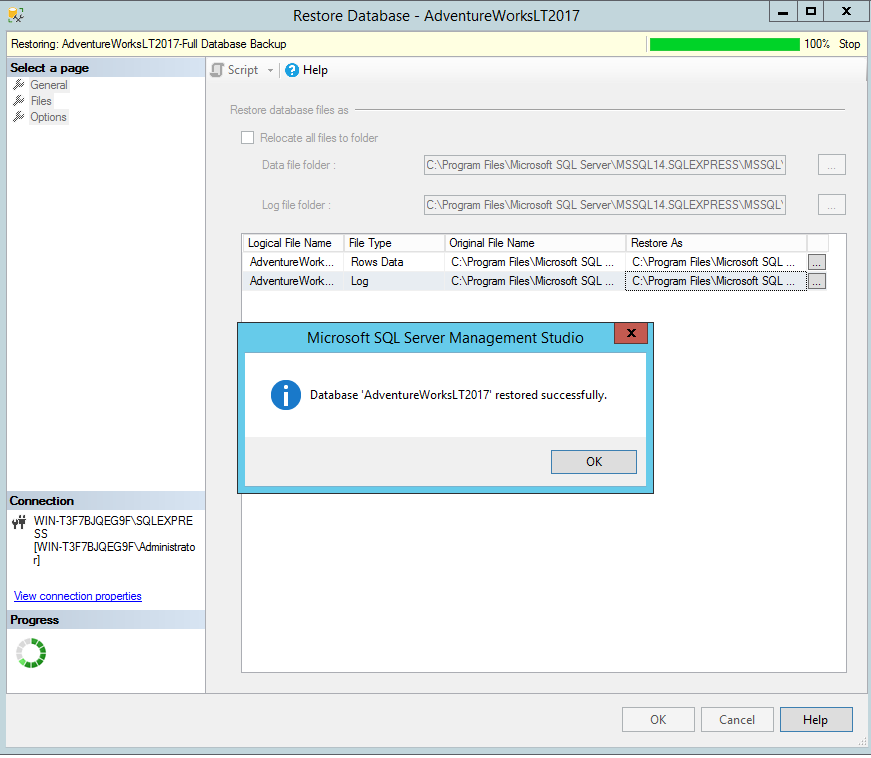Click the Files page wrench icon
The height and width of the screenshot is (758, 871).
pyautogui.click(x=19, y=101)
